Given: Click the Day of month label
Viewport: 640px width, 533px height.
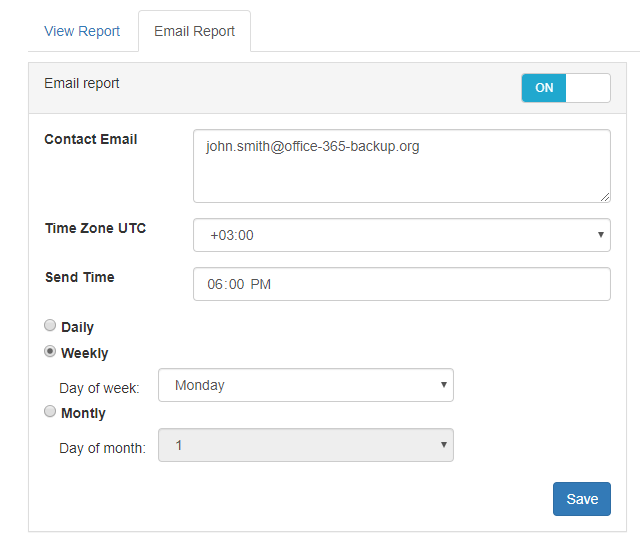Looking at the screenshot, I should pyautogui.click(x=102, y=448).
